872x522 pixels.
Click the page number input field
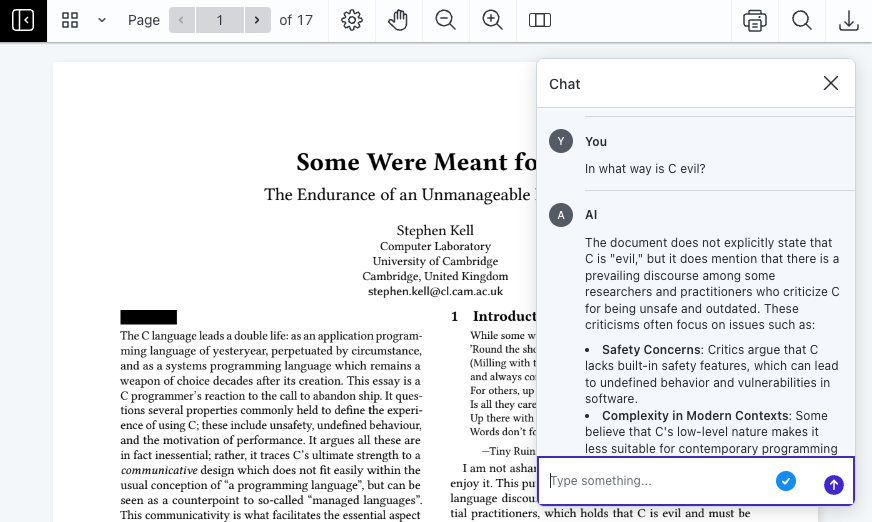[220, 21]
